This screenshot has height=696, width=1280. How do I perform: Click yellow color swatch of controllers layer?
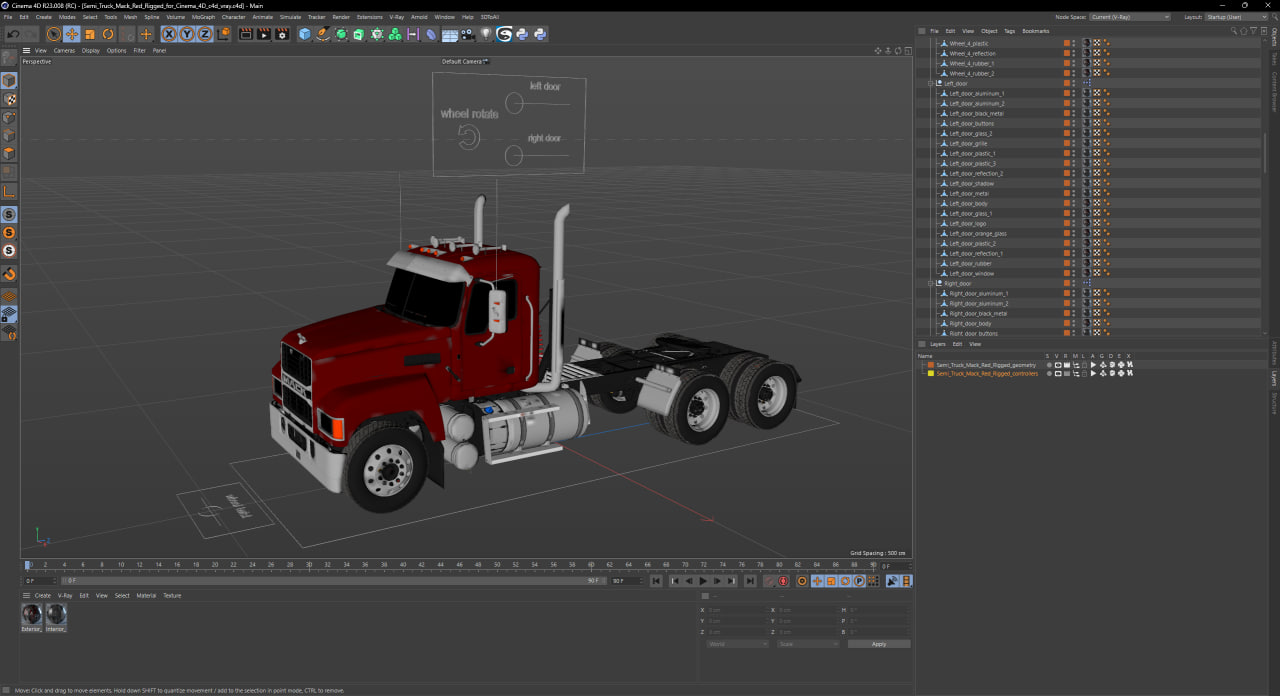[931, 373]
